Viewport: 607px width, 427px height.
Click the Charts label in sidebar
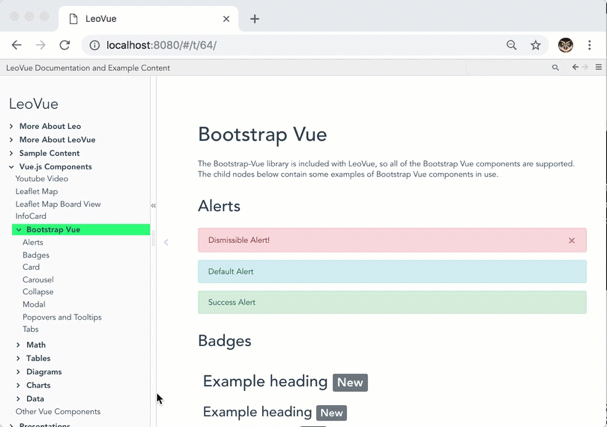(38, 385)
